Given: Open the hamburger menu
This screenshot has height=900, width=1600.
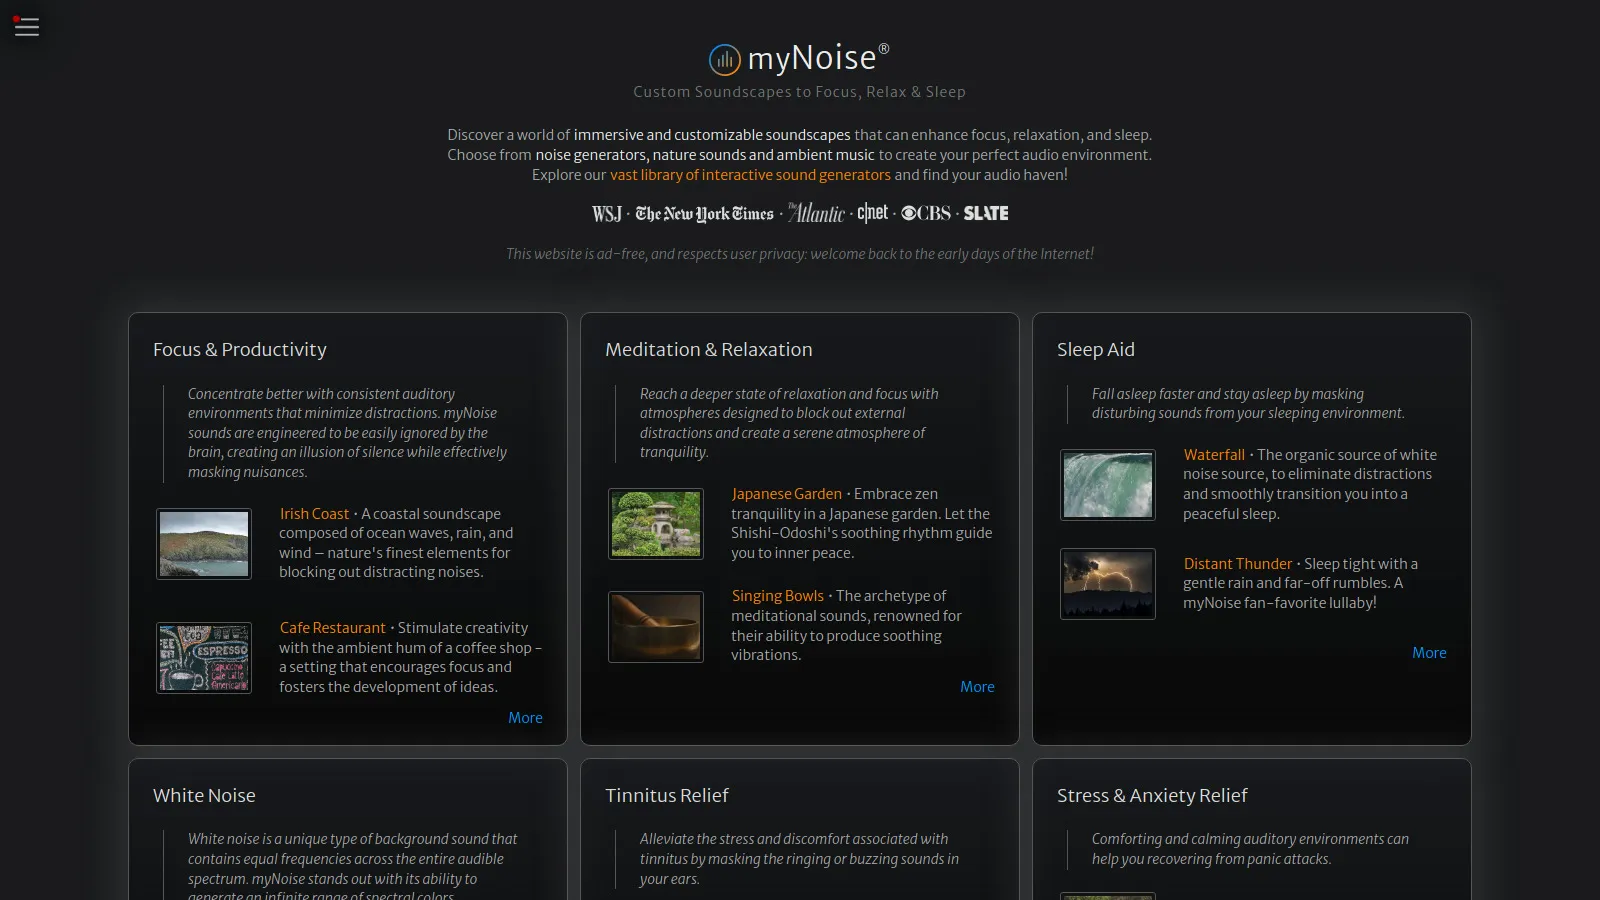Looking at the screenshot, I should click(26, 26).
